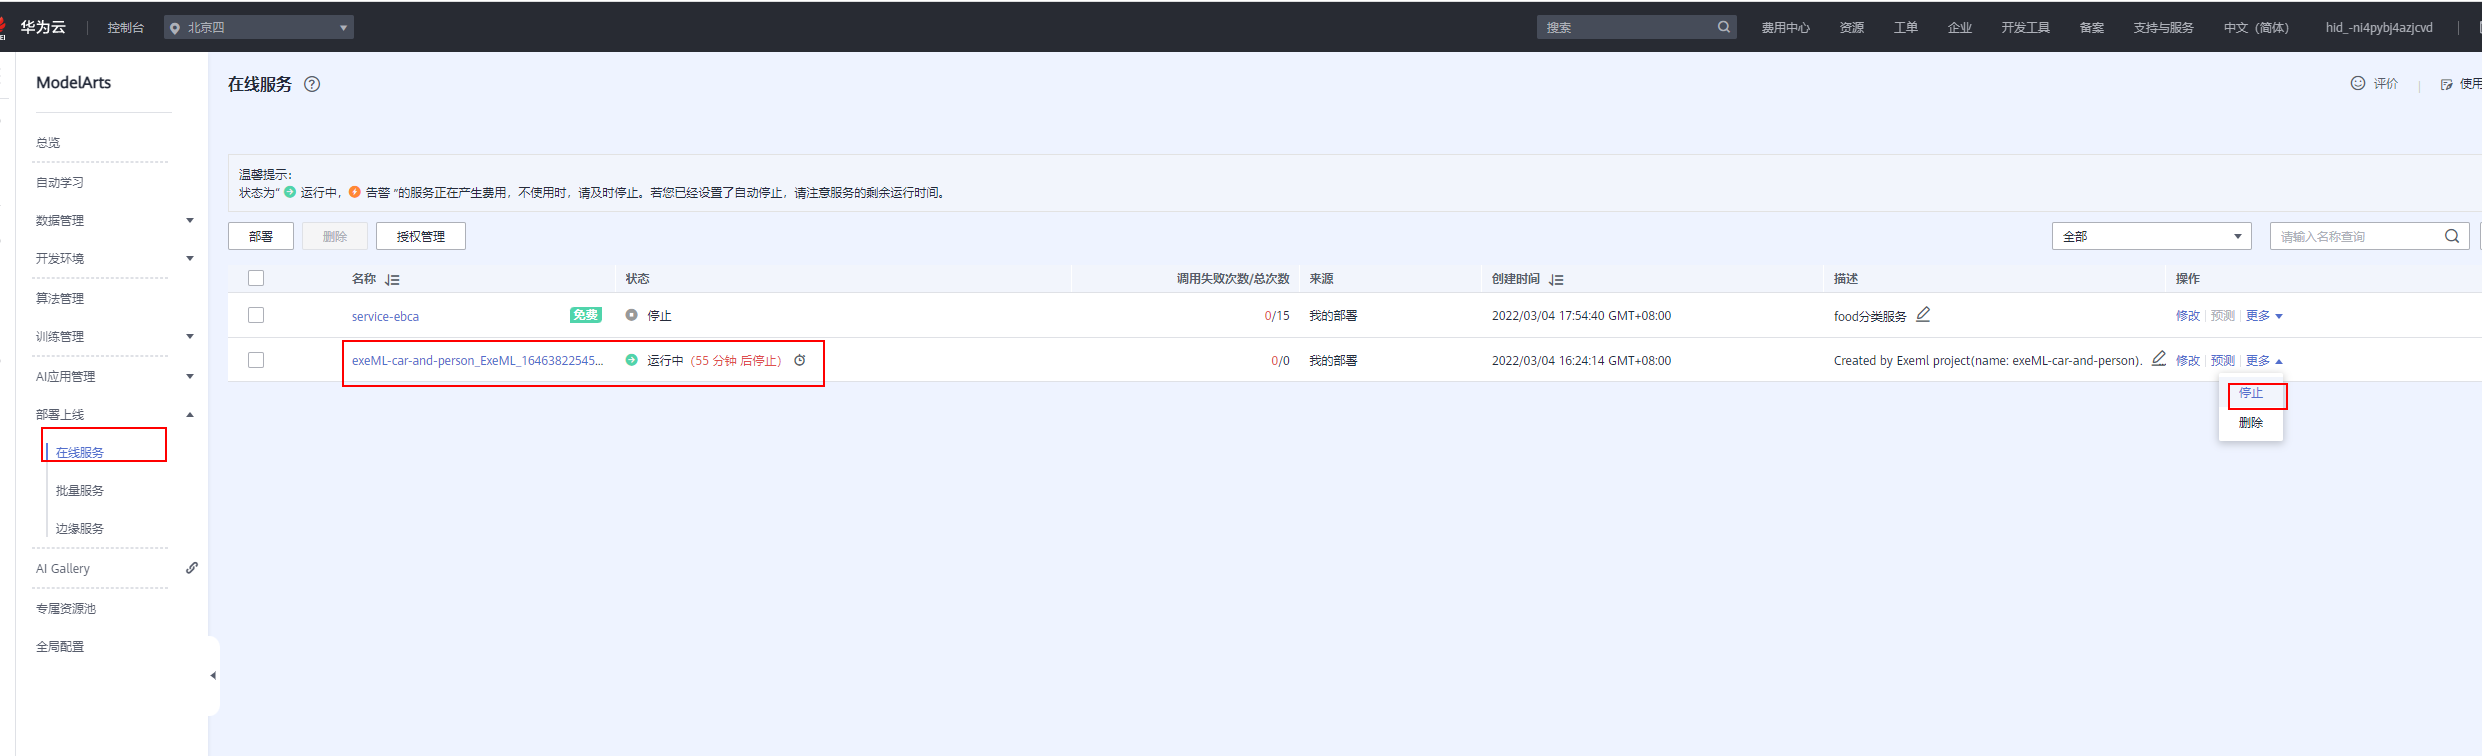Open the service-ebca service link
This screenshot has height=756, width=2482.
coord(385,316)
